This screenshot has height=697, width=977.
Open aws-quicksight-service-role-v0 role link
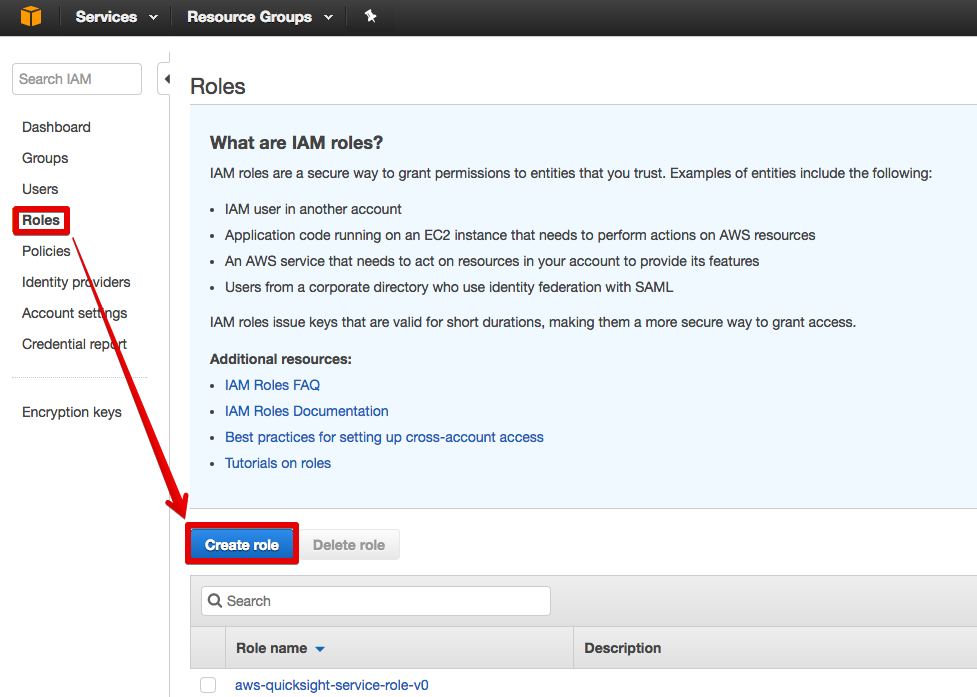pos(331,685)
